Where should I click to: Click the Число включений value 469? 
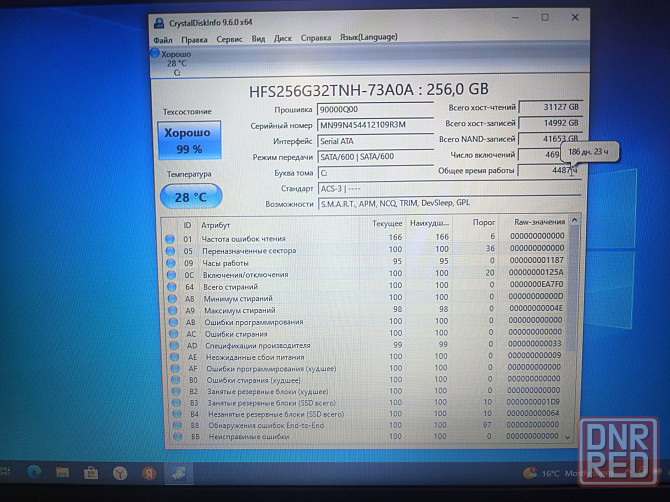point(540,155)
